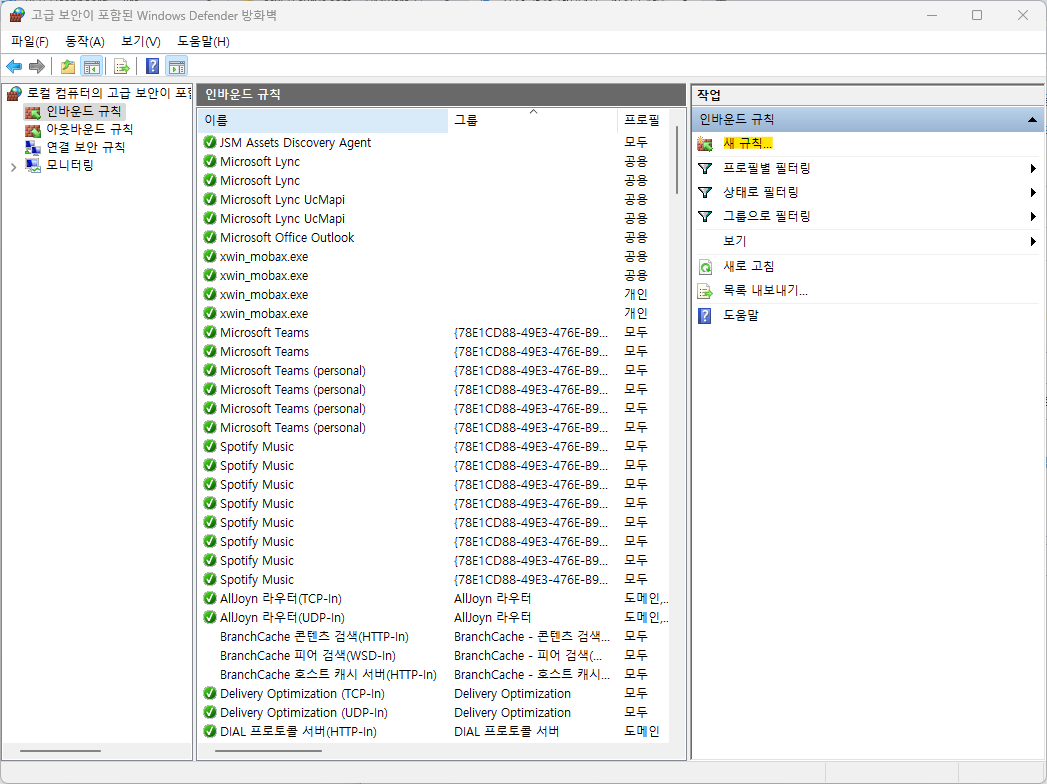
Task: Select 모니터링 label in the tree
Action: [x=69, y=166]
